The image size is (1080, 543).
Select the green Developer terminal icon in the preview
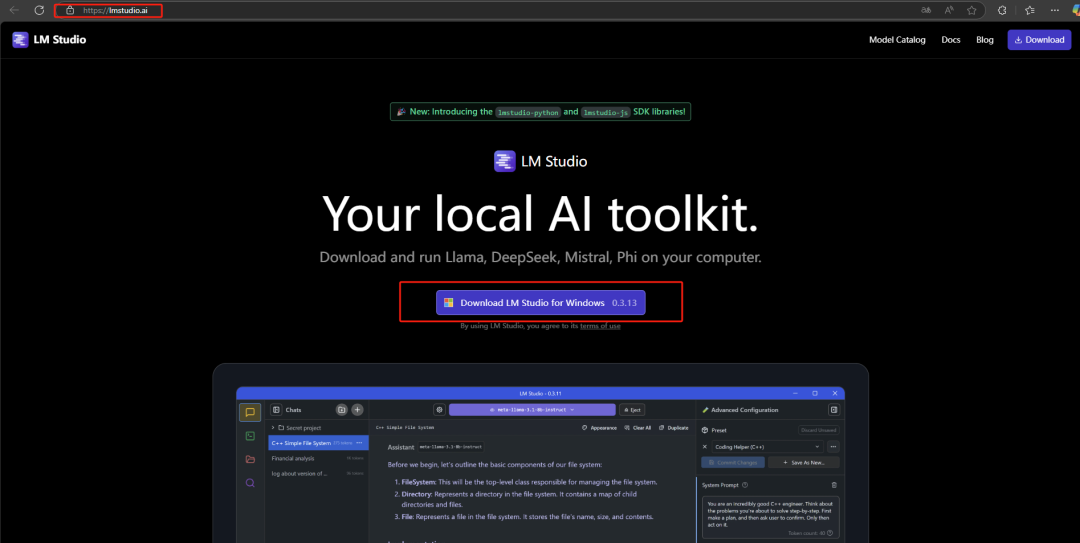(x=250, y=436)
